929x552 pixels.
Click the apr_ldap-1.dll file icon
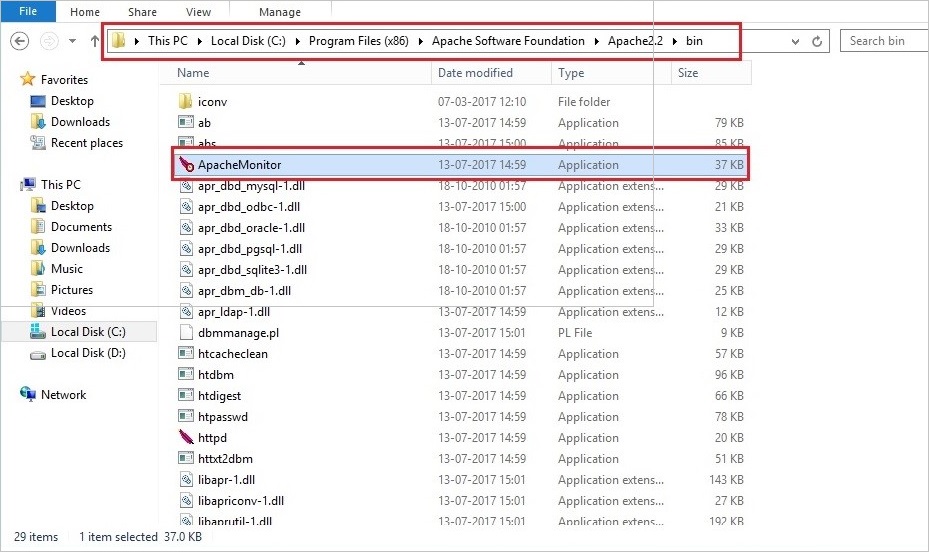[x=186, y=312]
